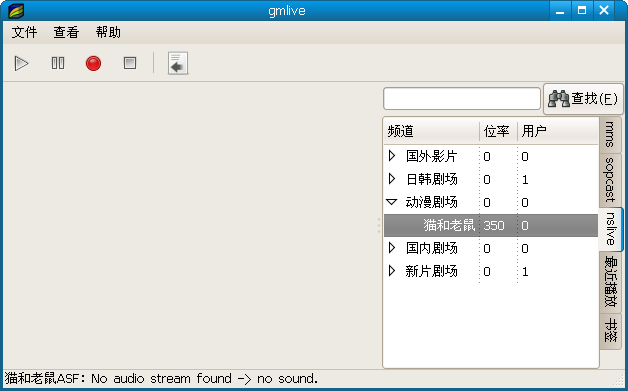This screenshot has width=628, height=391.
Task: Select the nslive tab
Action: click(x=610, y=229)
